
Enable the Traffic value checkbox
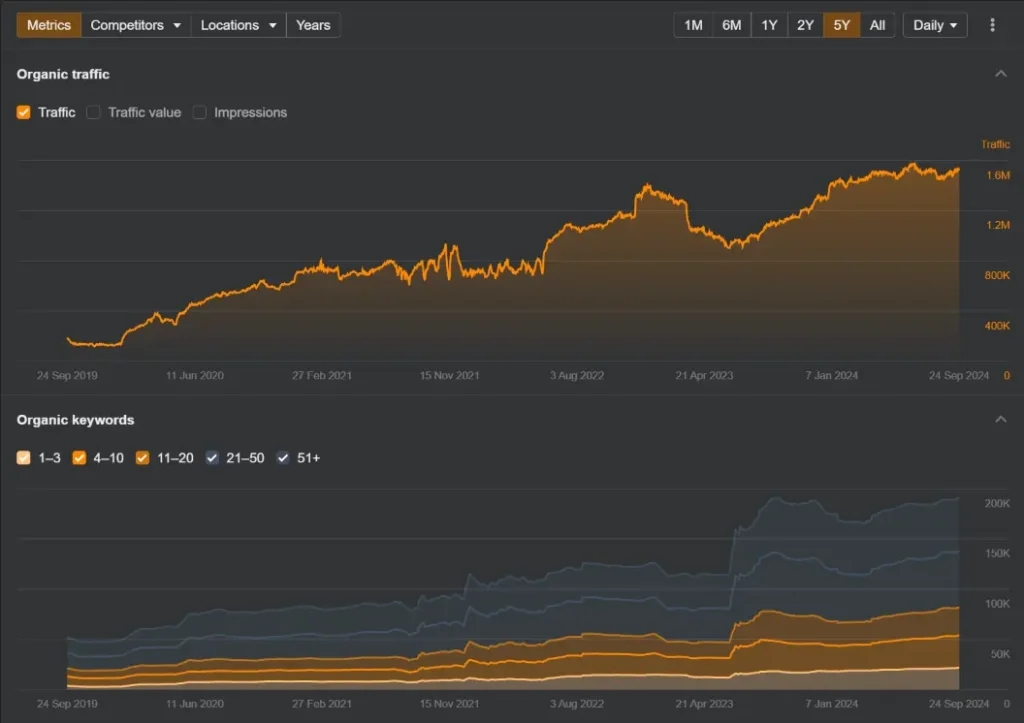coord(93,112)
